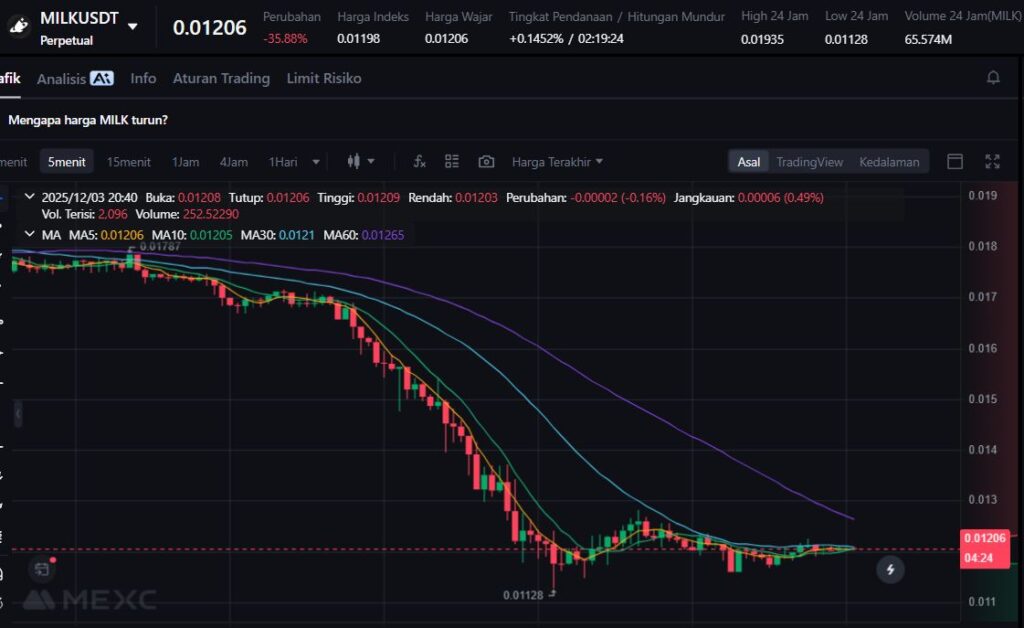Click 'Mengapa harga MILK turun?' link
Image resolution: width=1024 pixels, height=628 pixels.
(x=88, y=120)
